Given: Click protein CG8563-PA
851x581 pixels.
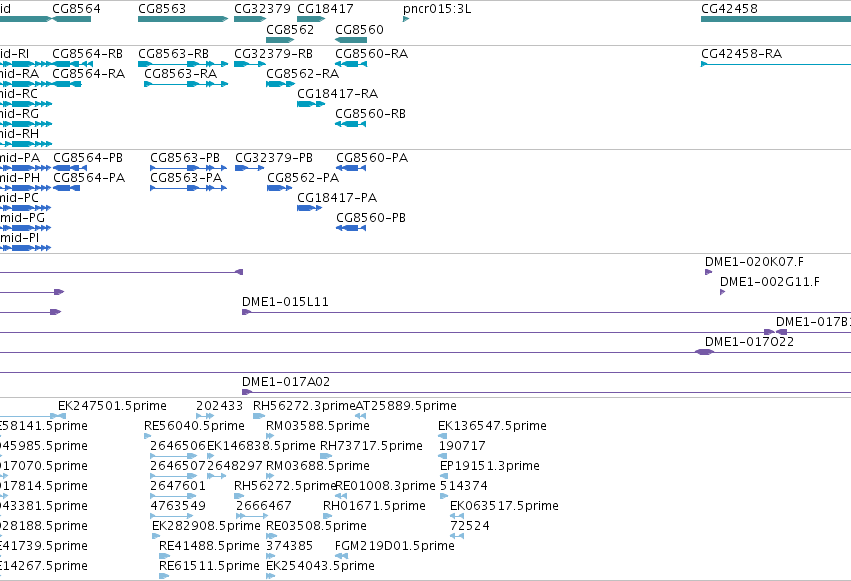Looking at the screenshot, I should (188, 188).
